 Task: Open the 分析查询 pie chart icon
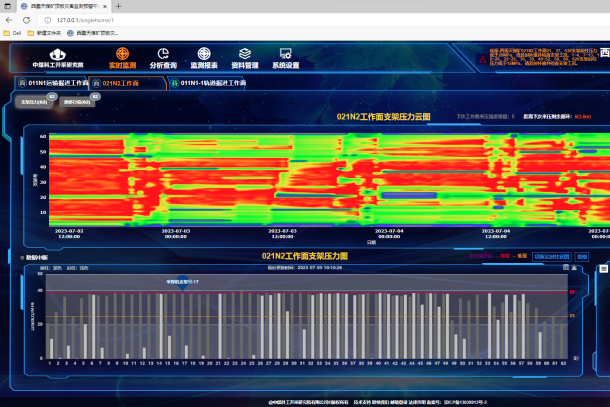(x=163, y=54)
